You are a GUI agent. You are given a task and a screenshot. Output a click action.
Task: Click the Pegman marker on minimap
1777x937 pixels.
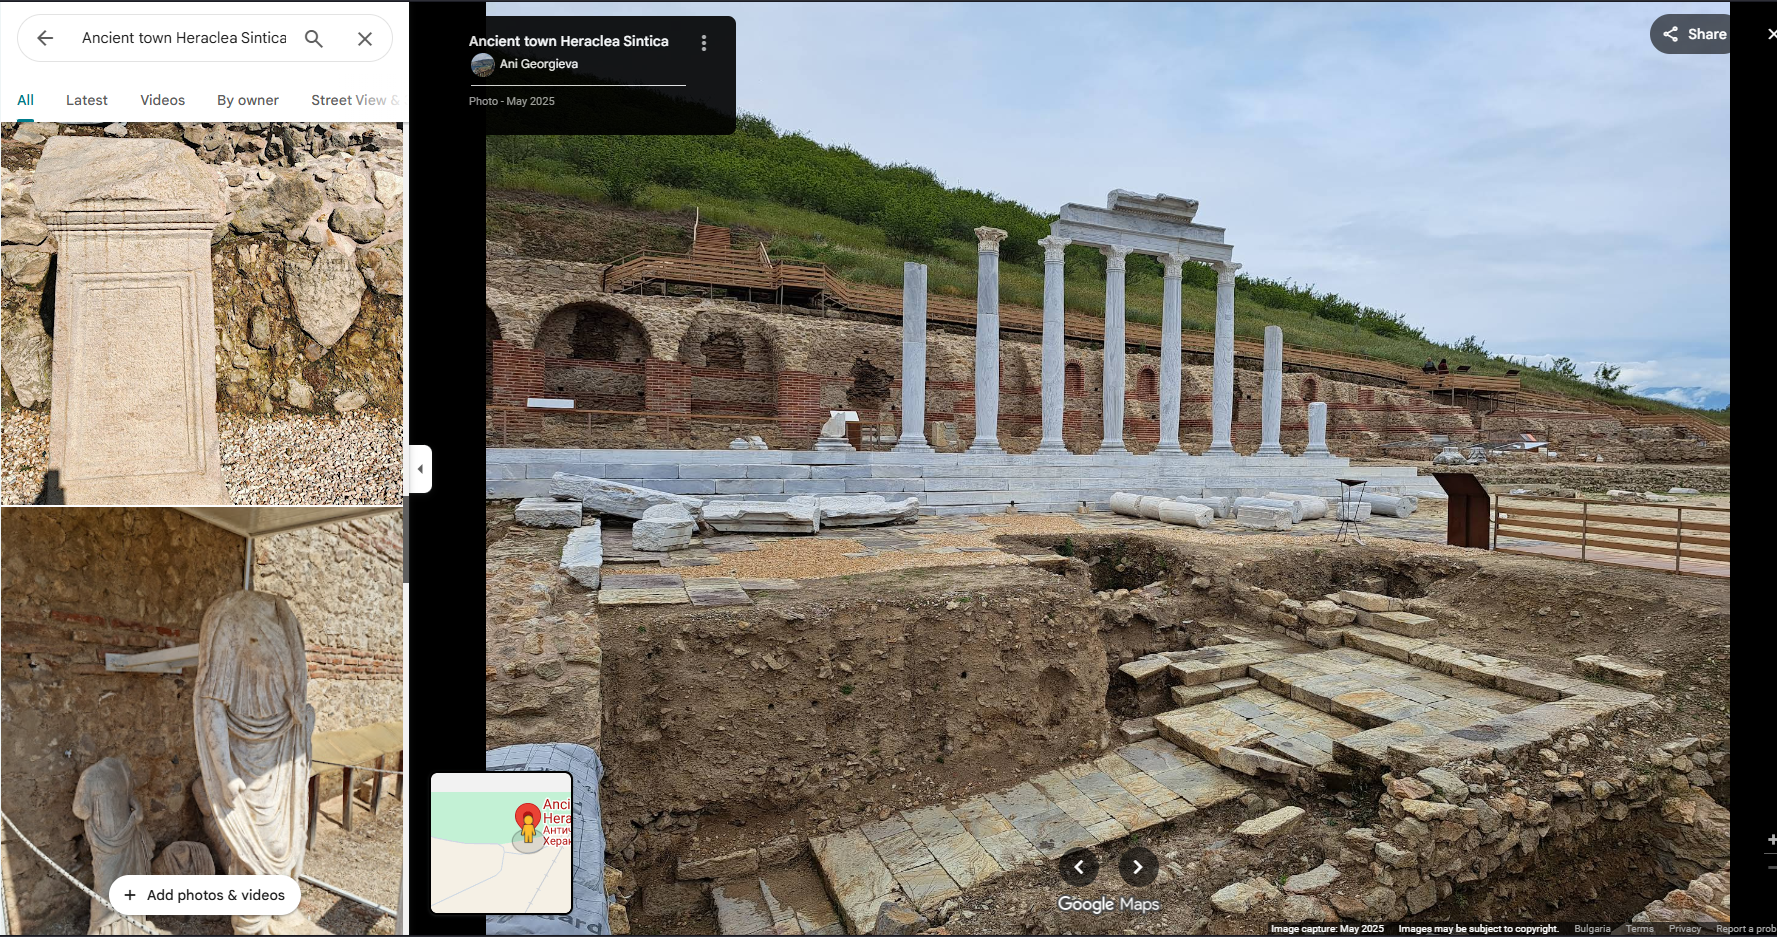click(528, 828)
